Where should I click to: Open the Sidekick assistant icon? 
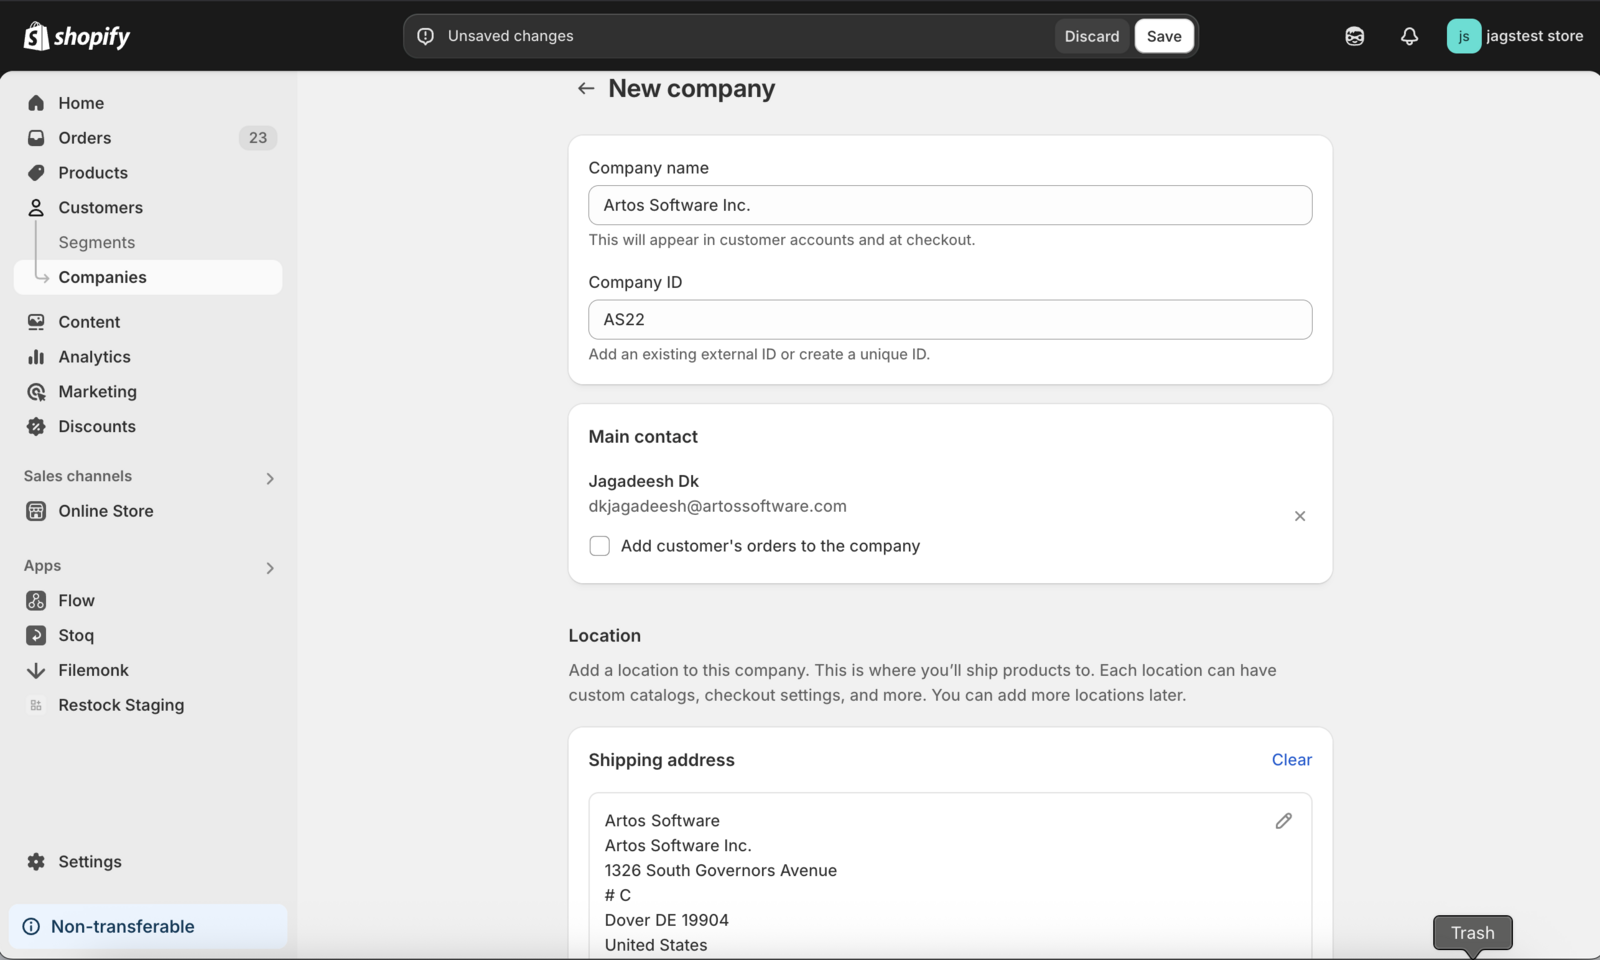click(x=1354, y=36)
